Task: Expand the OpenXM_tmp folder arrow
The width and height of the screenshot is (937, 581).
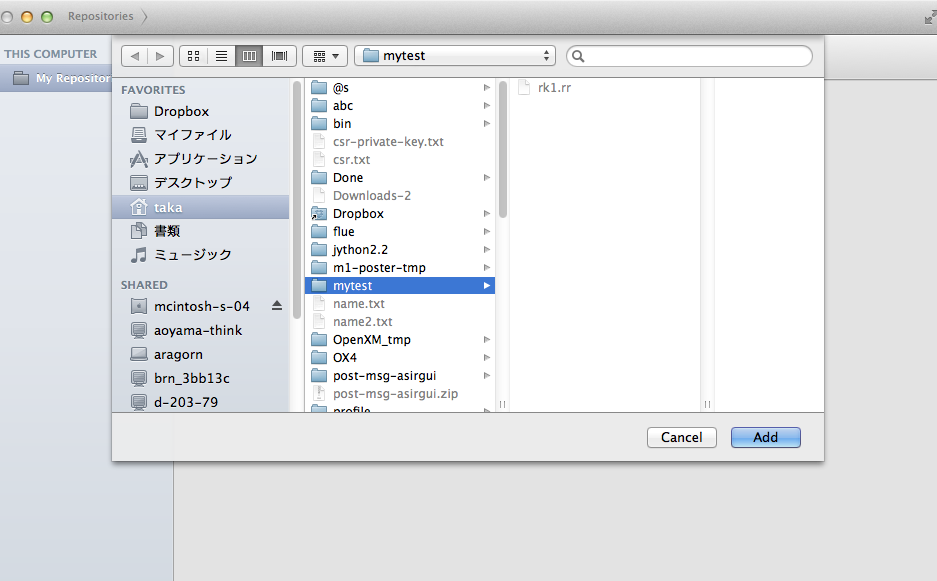Action: tap(487, 340)
